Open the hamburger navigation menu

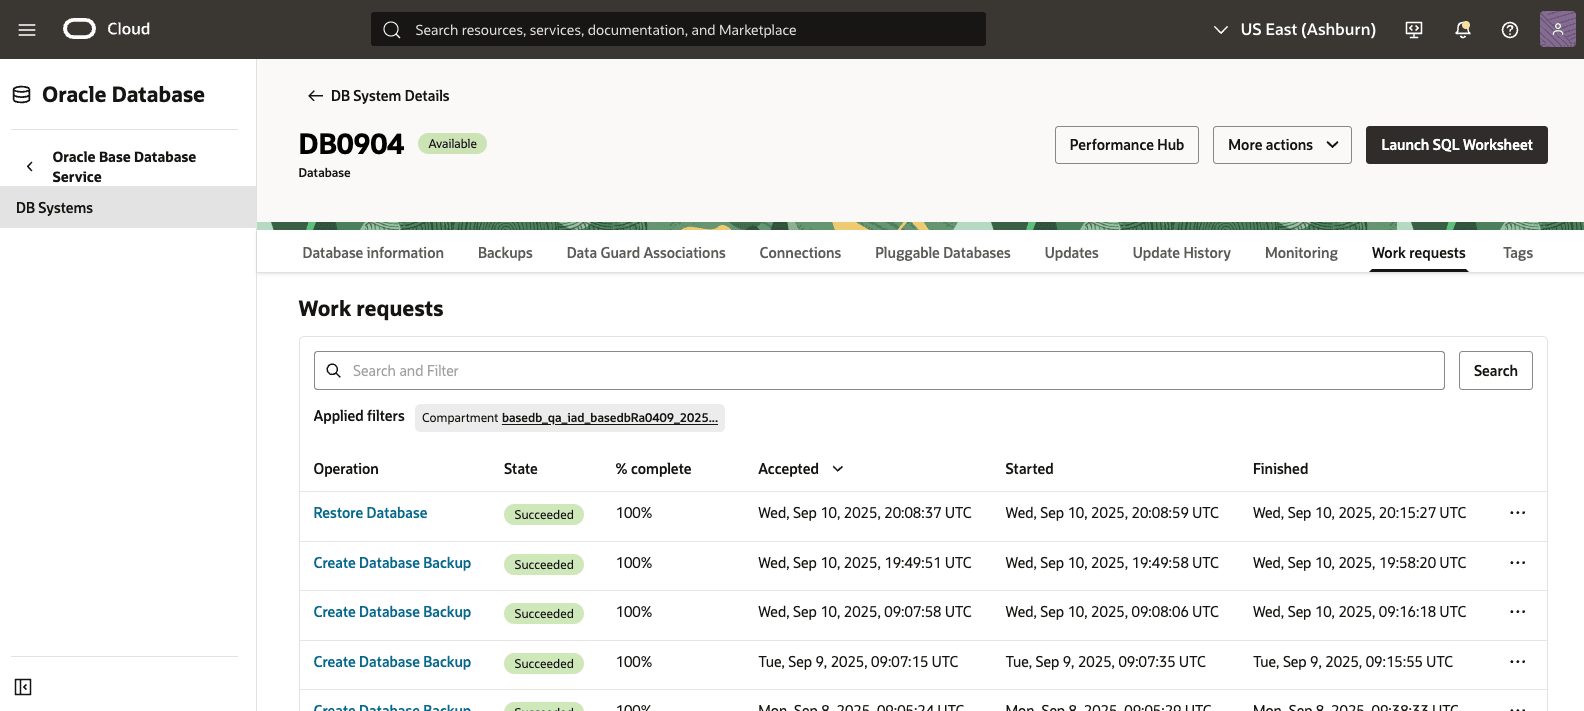(27, 30)
